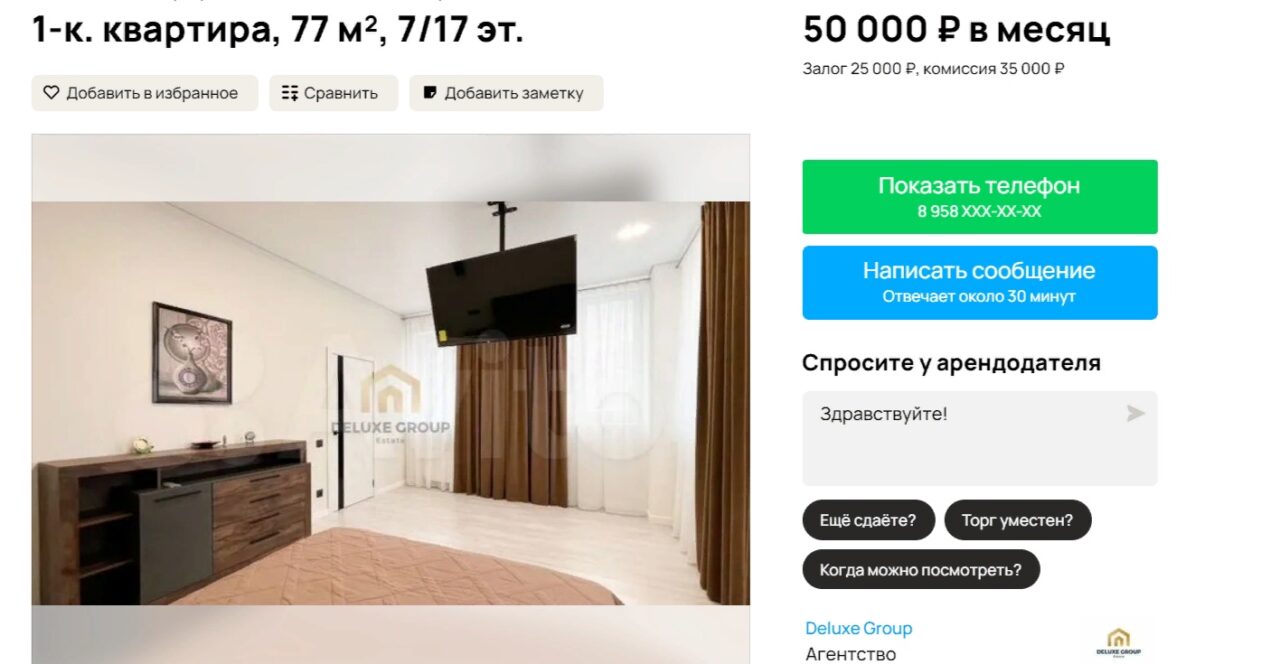Click the compare list icon

pos(290,93)
